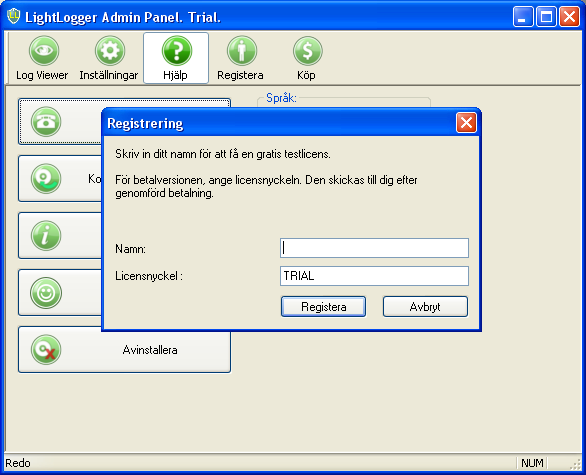The image size is (586, 475).
Task: Maximize the LightLogger Admin Panel window
Action: tap(546, 17)
